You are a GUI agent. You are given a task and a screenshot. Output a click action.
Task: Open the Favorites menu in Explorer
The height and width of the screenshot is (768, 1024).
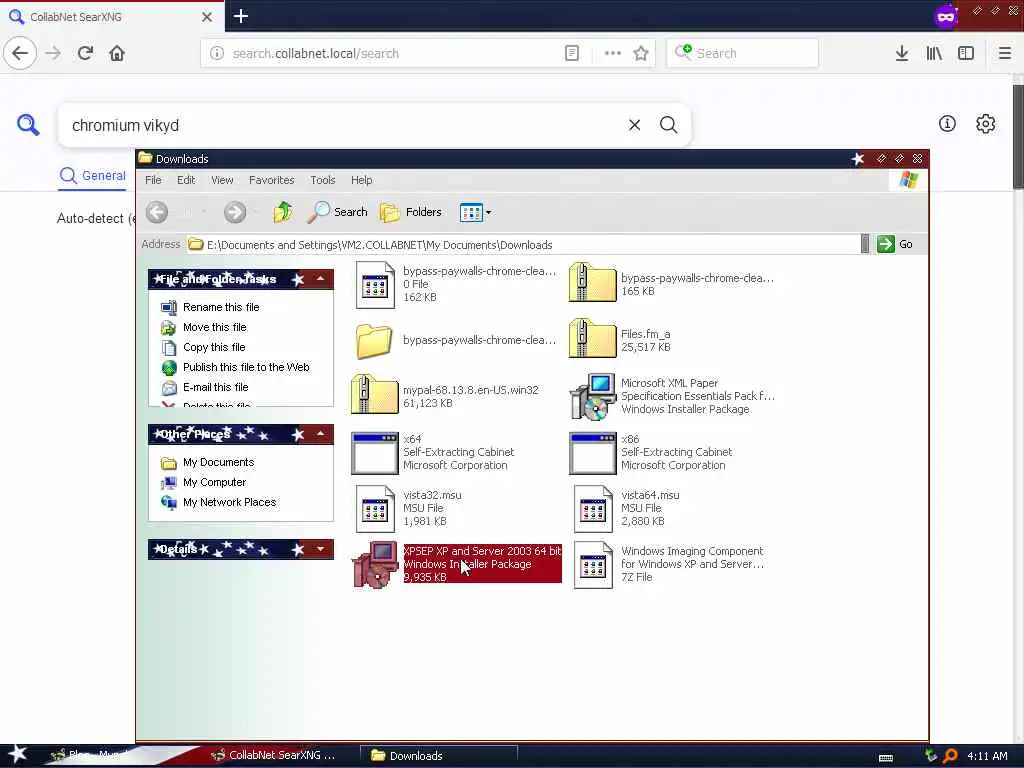pos(272,180)
